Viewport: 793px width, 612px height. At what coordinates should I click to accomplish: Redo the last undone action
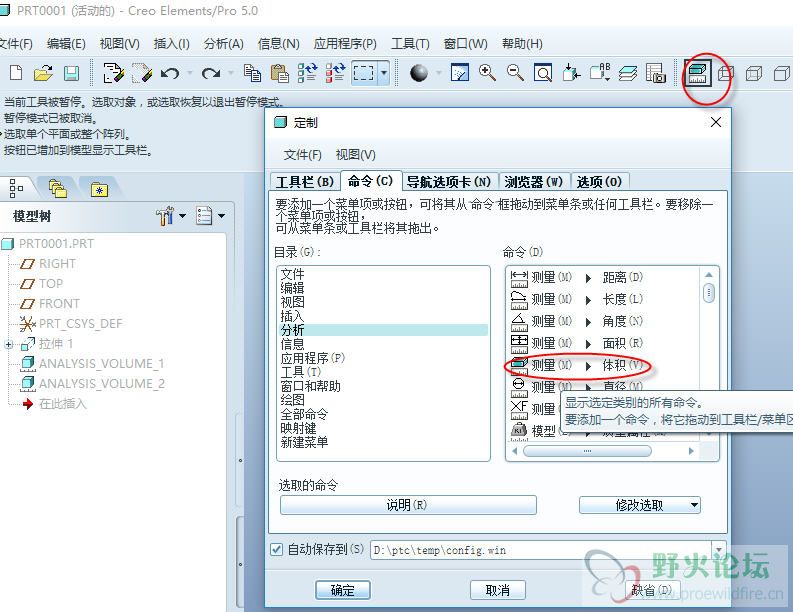(x=211, y=73)
